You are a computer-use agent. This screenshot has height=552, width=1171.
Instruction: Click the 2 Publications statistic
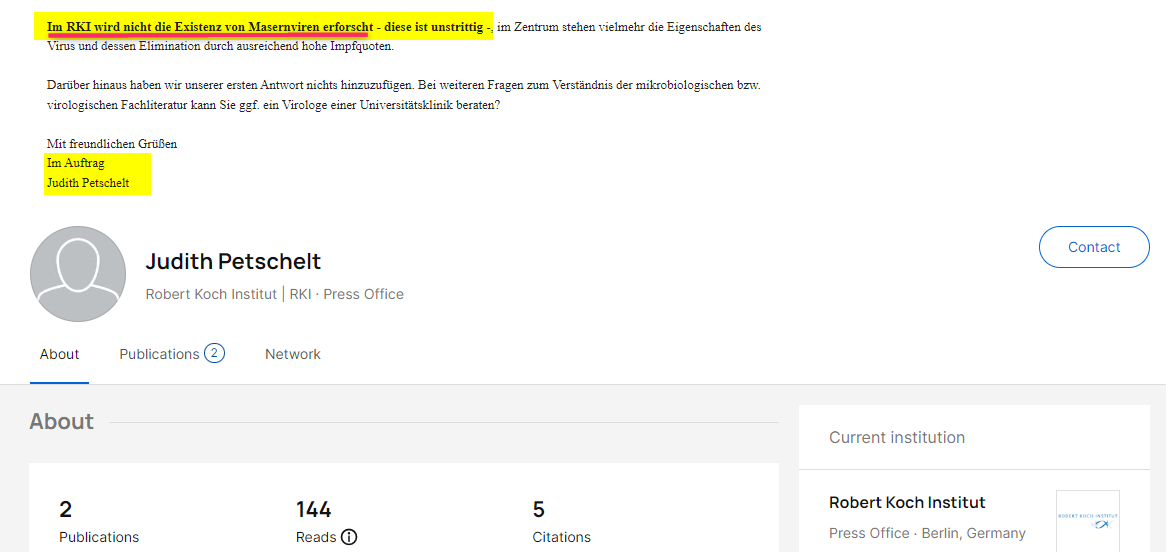pos(99,522)
